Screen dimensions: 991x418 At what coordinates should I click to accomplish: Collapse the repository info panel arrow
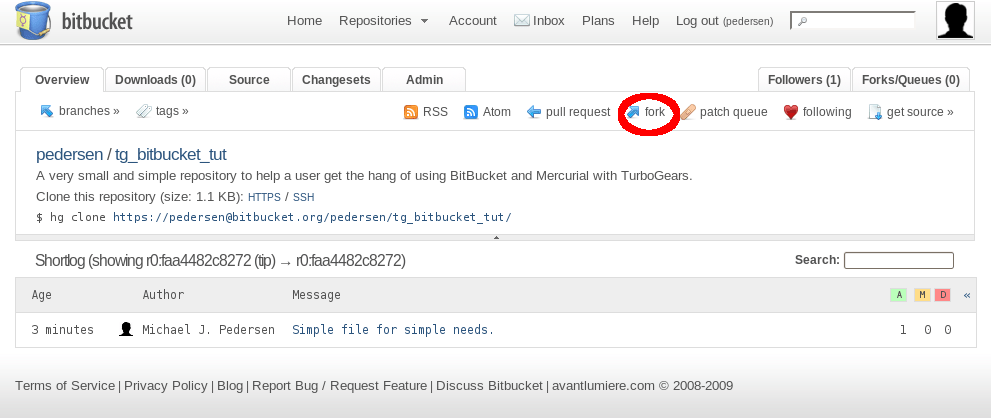pyautogui.click(x=496, y=238)
